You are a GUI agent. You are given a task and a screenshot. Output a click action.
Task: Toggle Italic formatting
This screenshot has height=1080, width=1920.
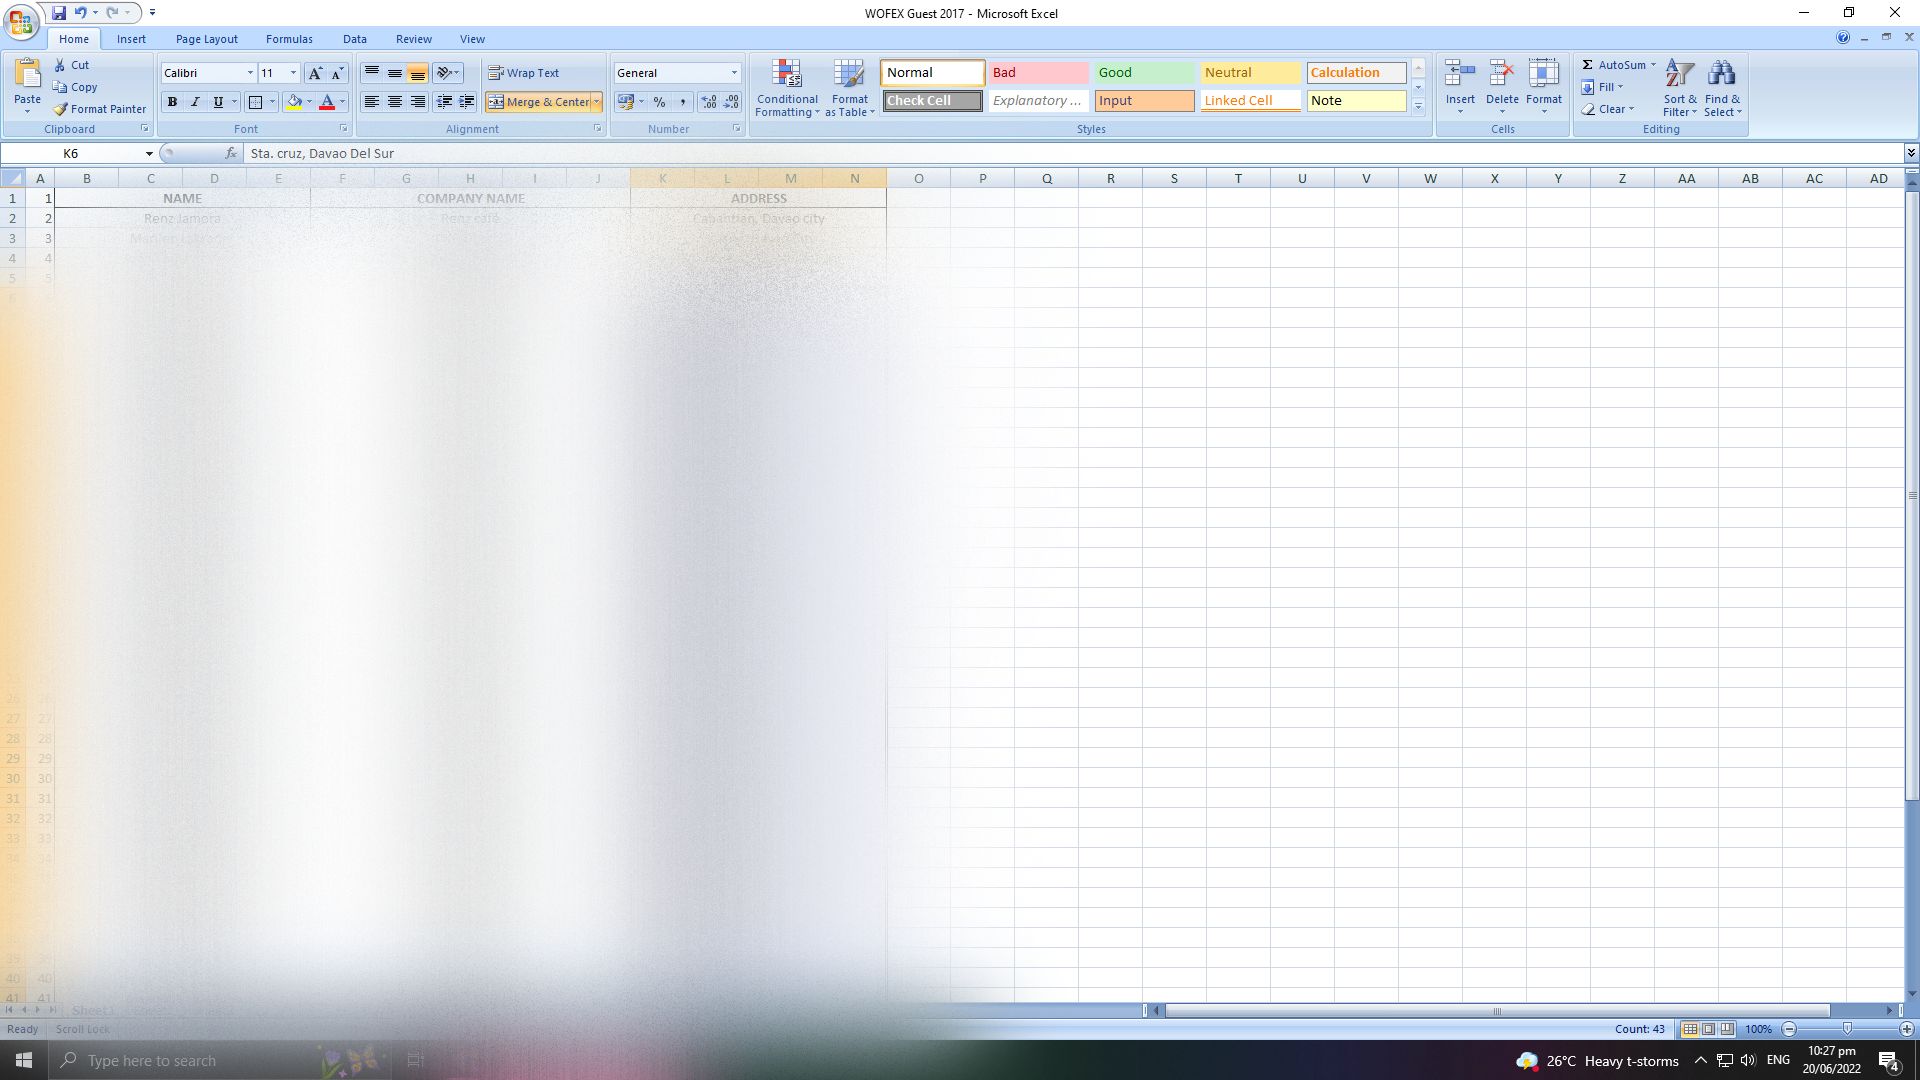click(195, 102)
